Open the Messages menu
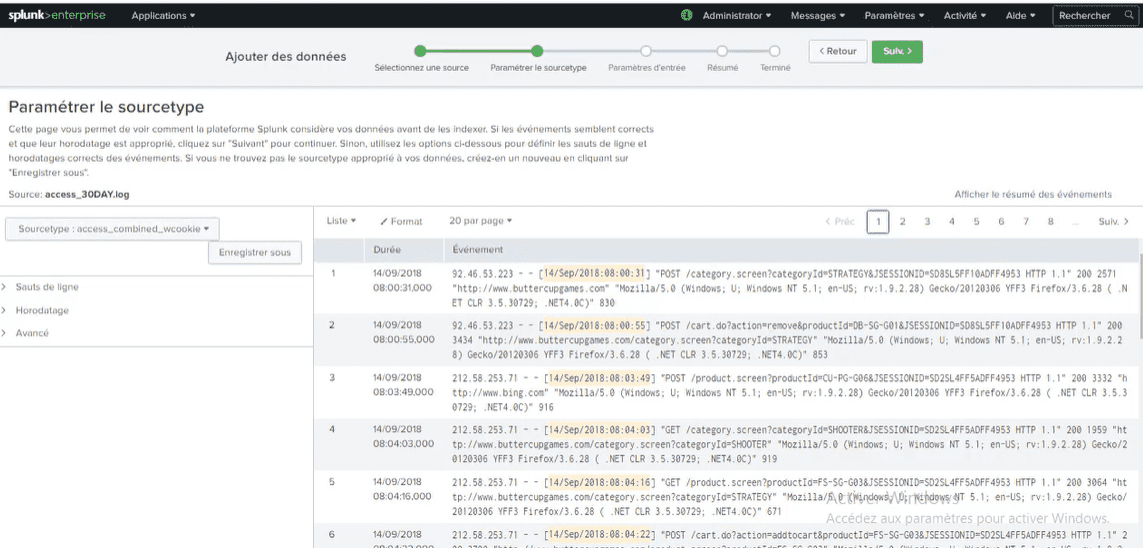 tap(818, 15)
